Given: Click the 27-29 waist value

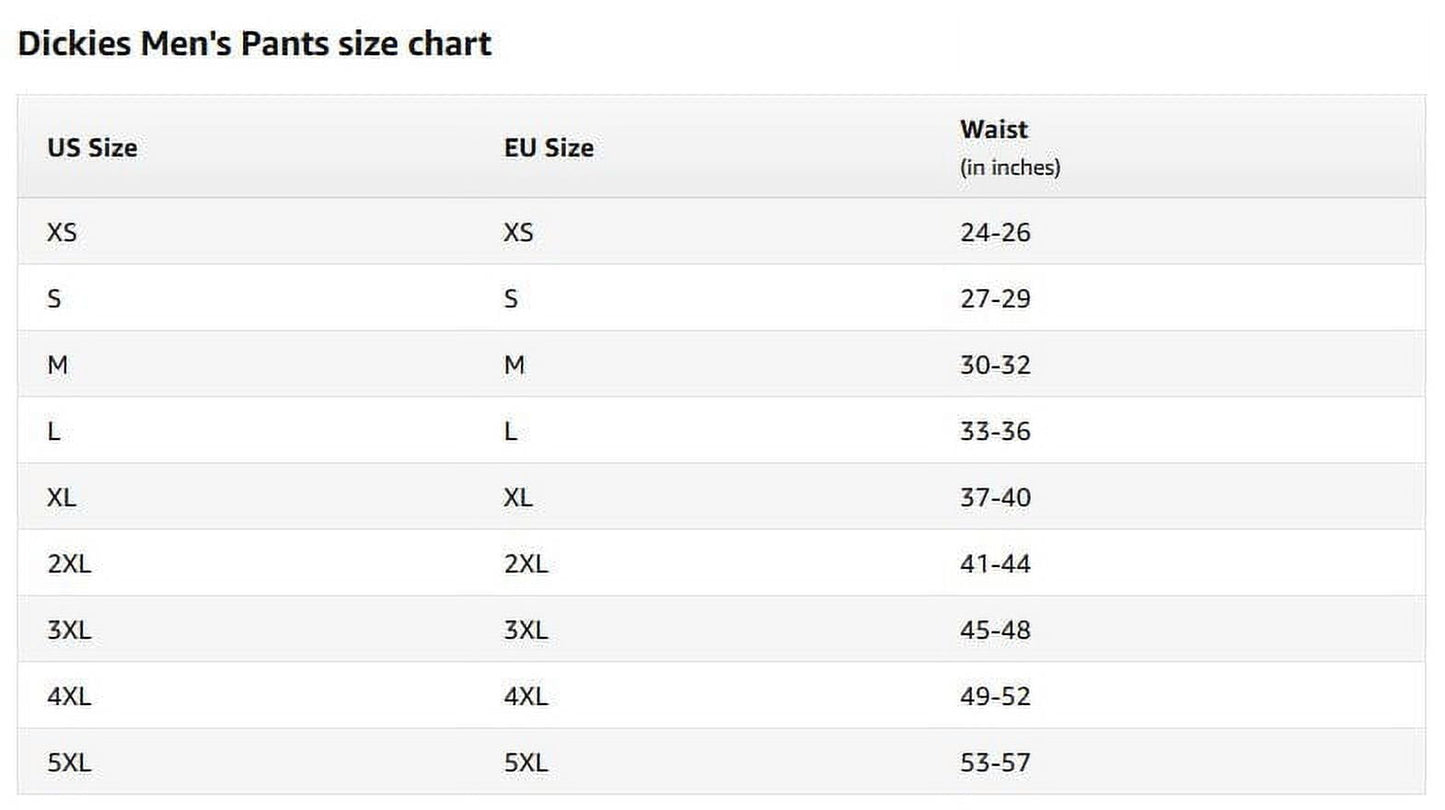Looking at the screenshot, I should pos(995,299).
